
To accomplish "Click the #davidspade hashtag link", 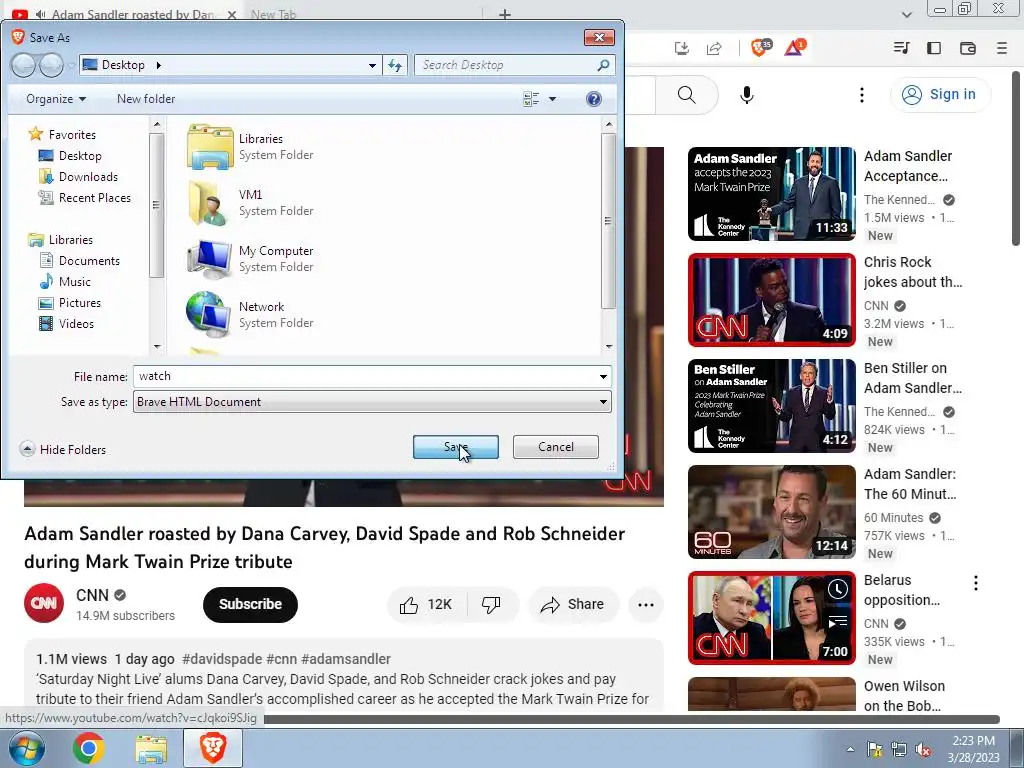I will [x=222, y=660].
